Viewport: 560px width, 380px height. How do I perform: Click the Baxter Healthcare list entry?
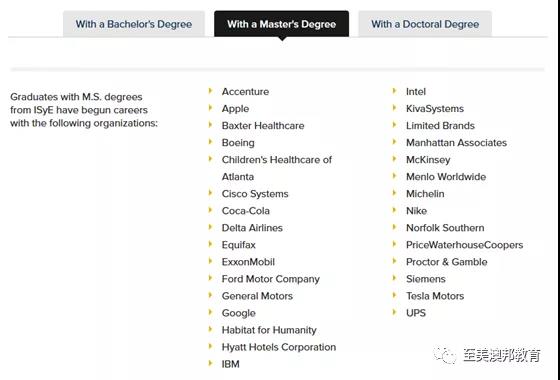[263, 126]
